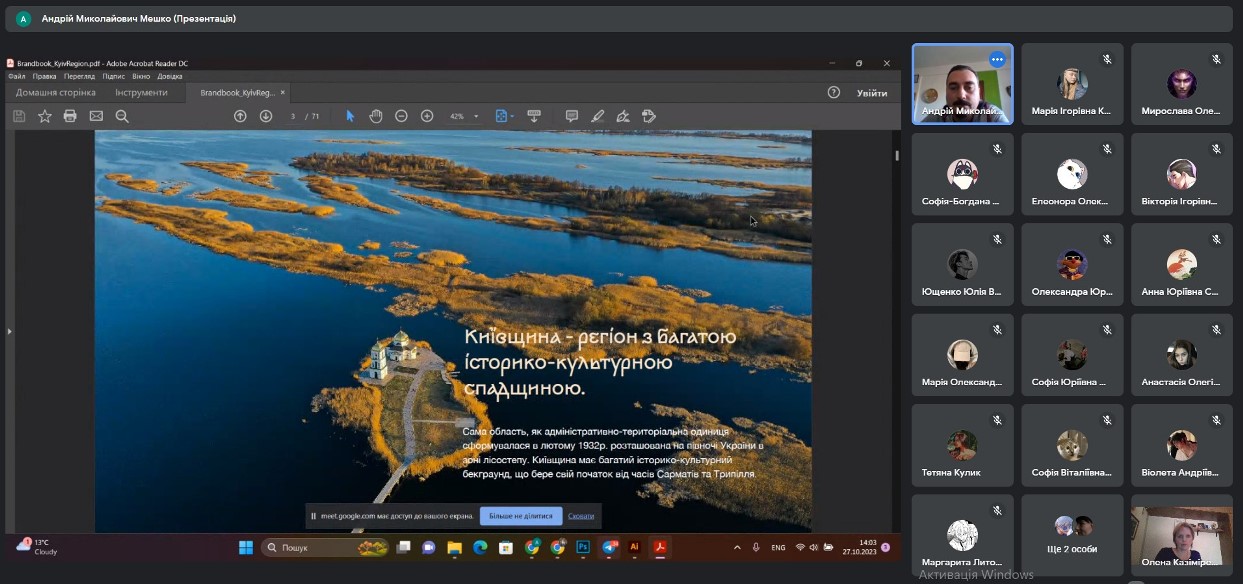Click the Print icon in Acrobat toolbar
Screen dimensions: 1243x584
click(70, 116)
